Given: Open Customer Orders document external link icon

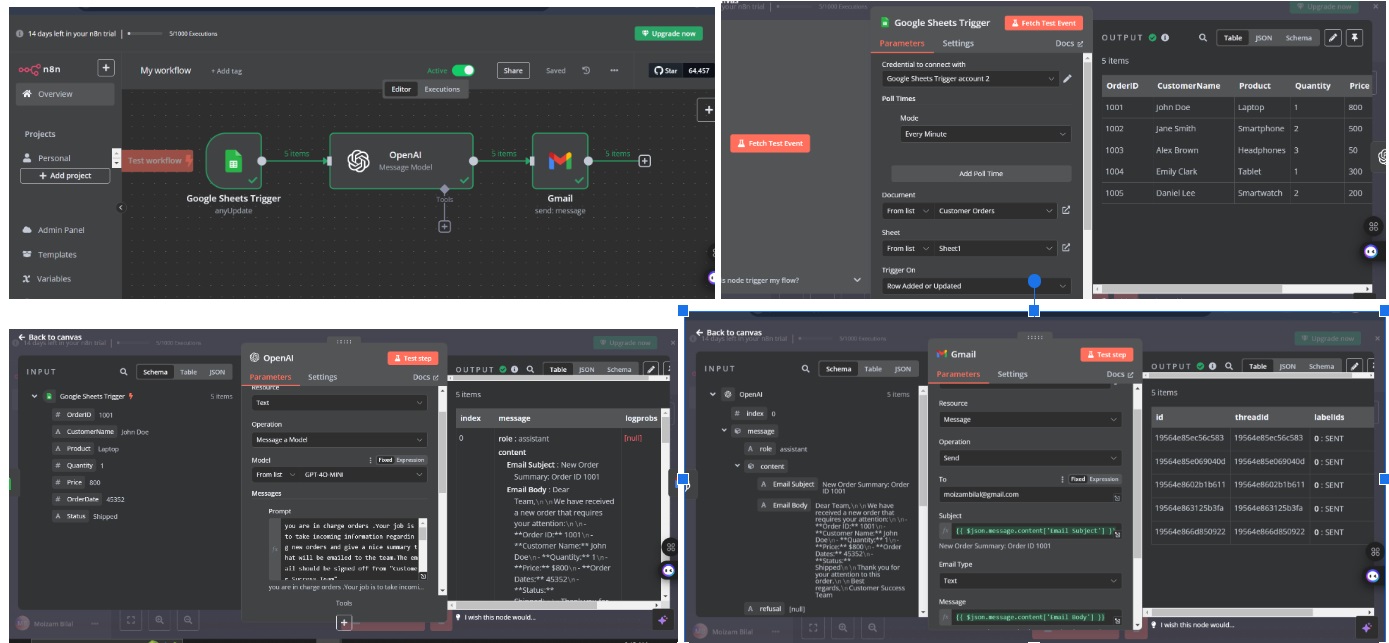Looking at the screenshot, I should [x=1066, y=211].
